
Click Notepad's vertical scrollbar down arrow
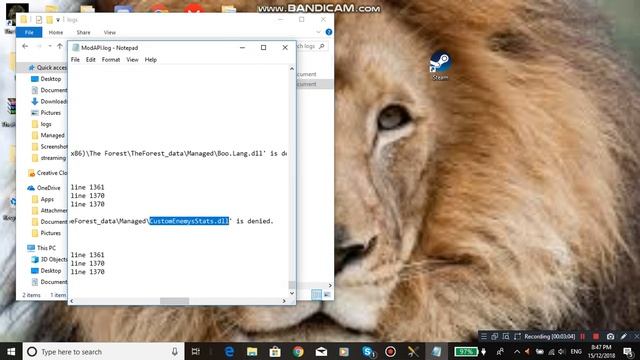[292, 293]
